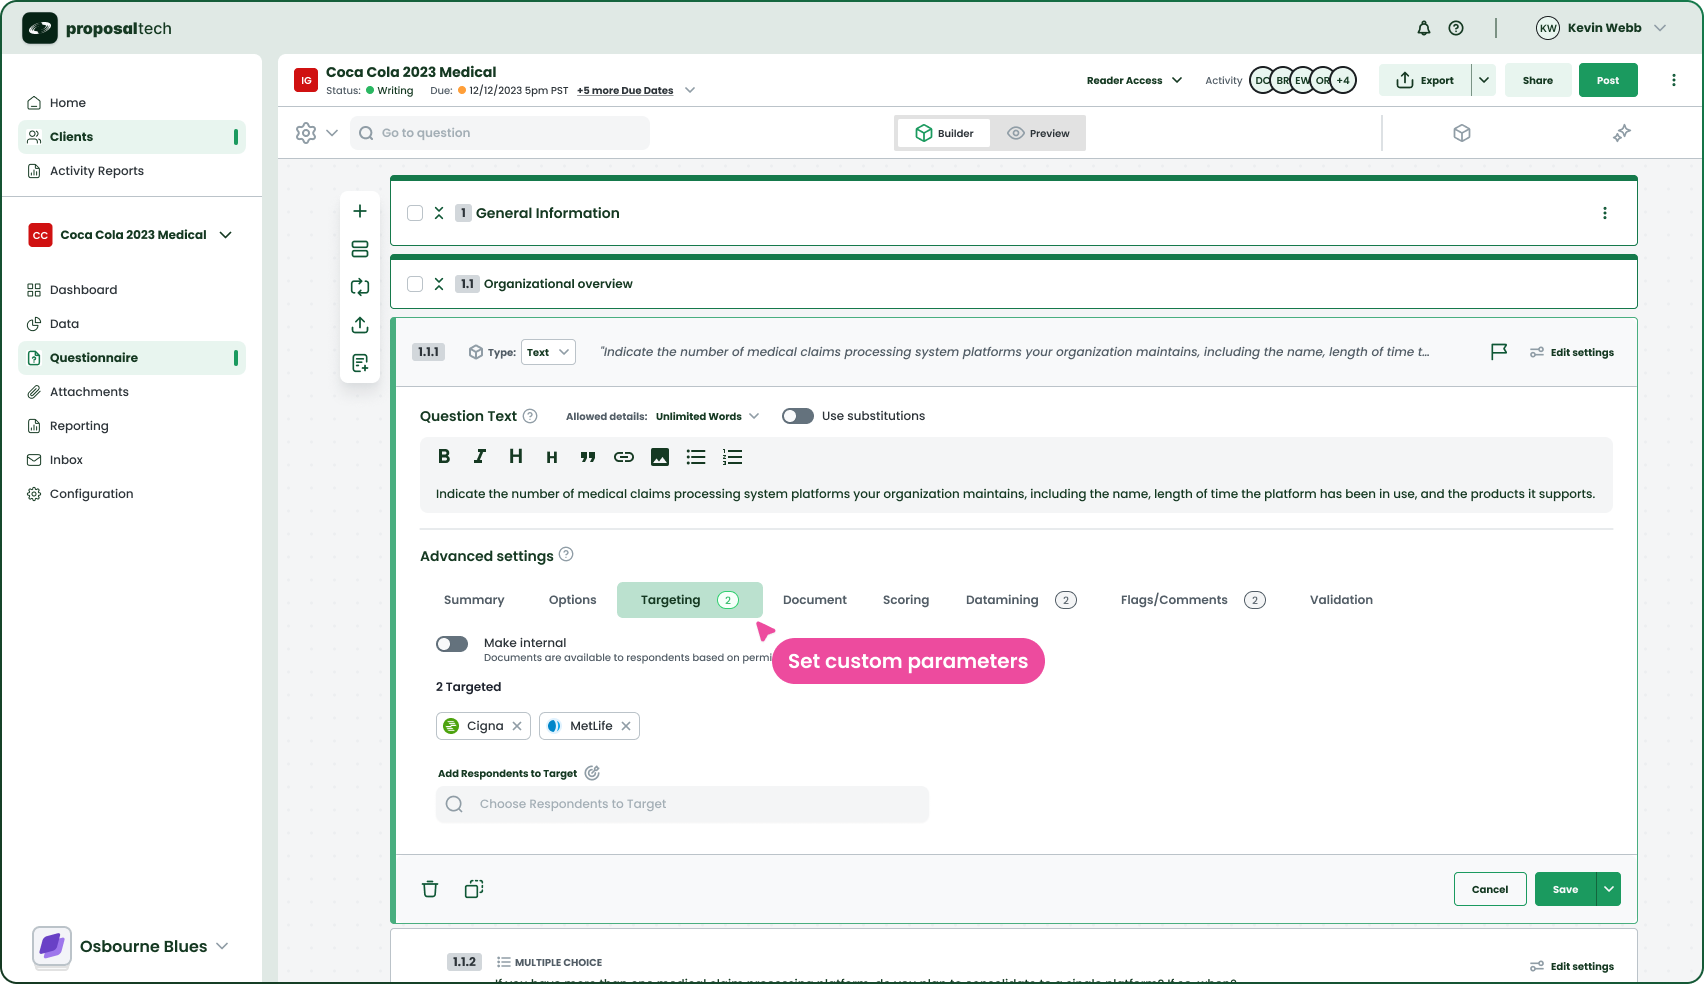This screenshot has height=984, width=1704.
Task: Check the Organizational overview checkbox
Action: [x=415, y=284]
